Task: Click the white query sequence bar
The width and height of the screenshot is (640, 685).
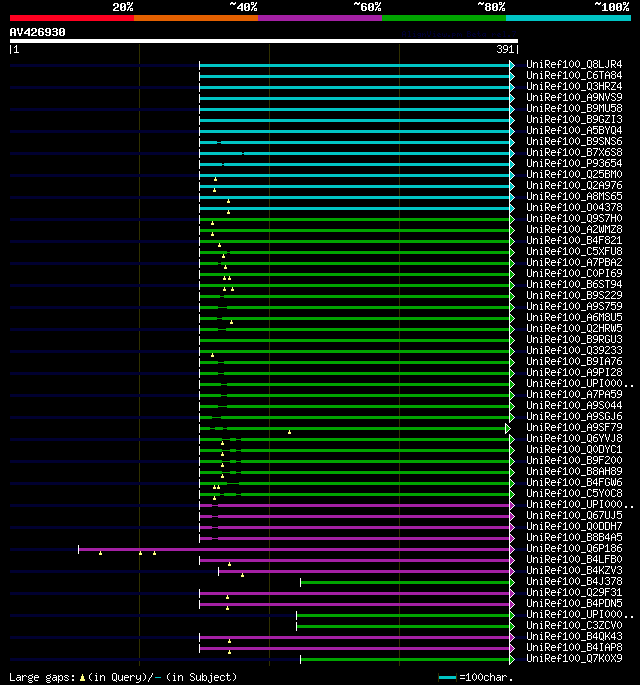Action: (x=264, y=41)
